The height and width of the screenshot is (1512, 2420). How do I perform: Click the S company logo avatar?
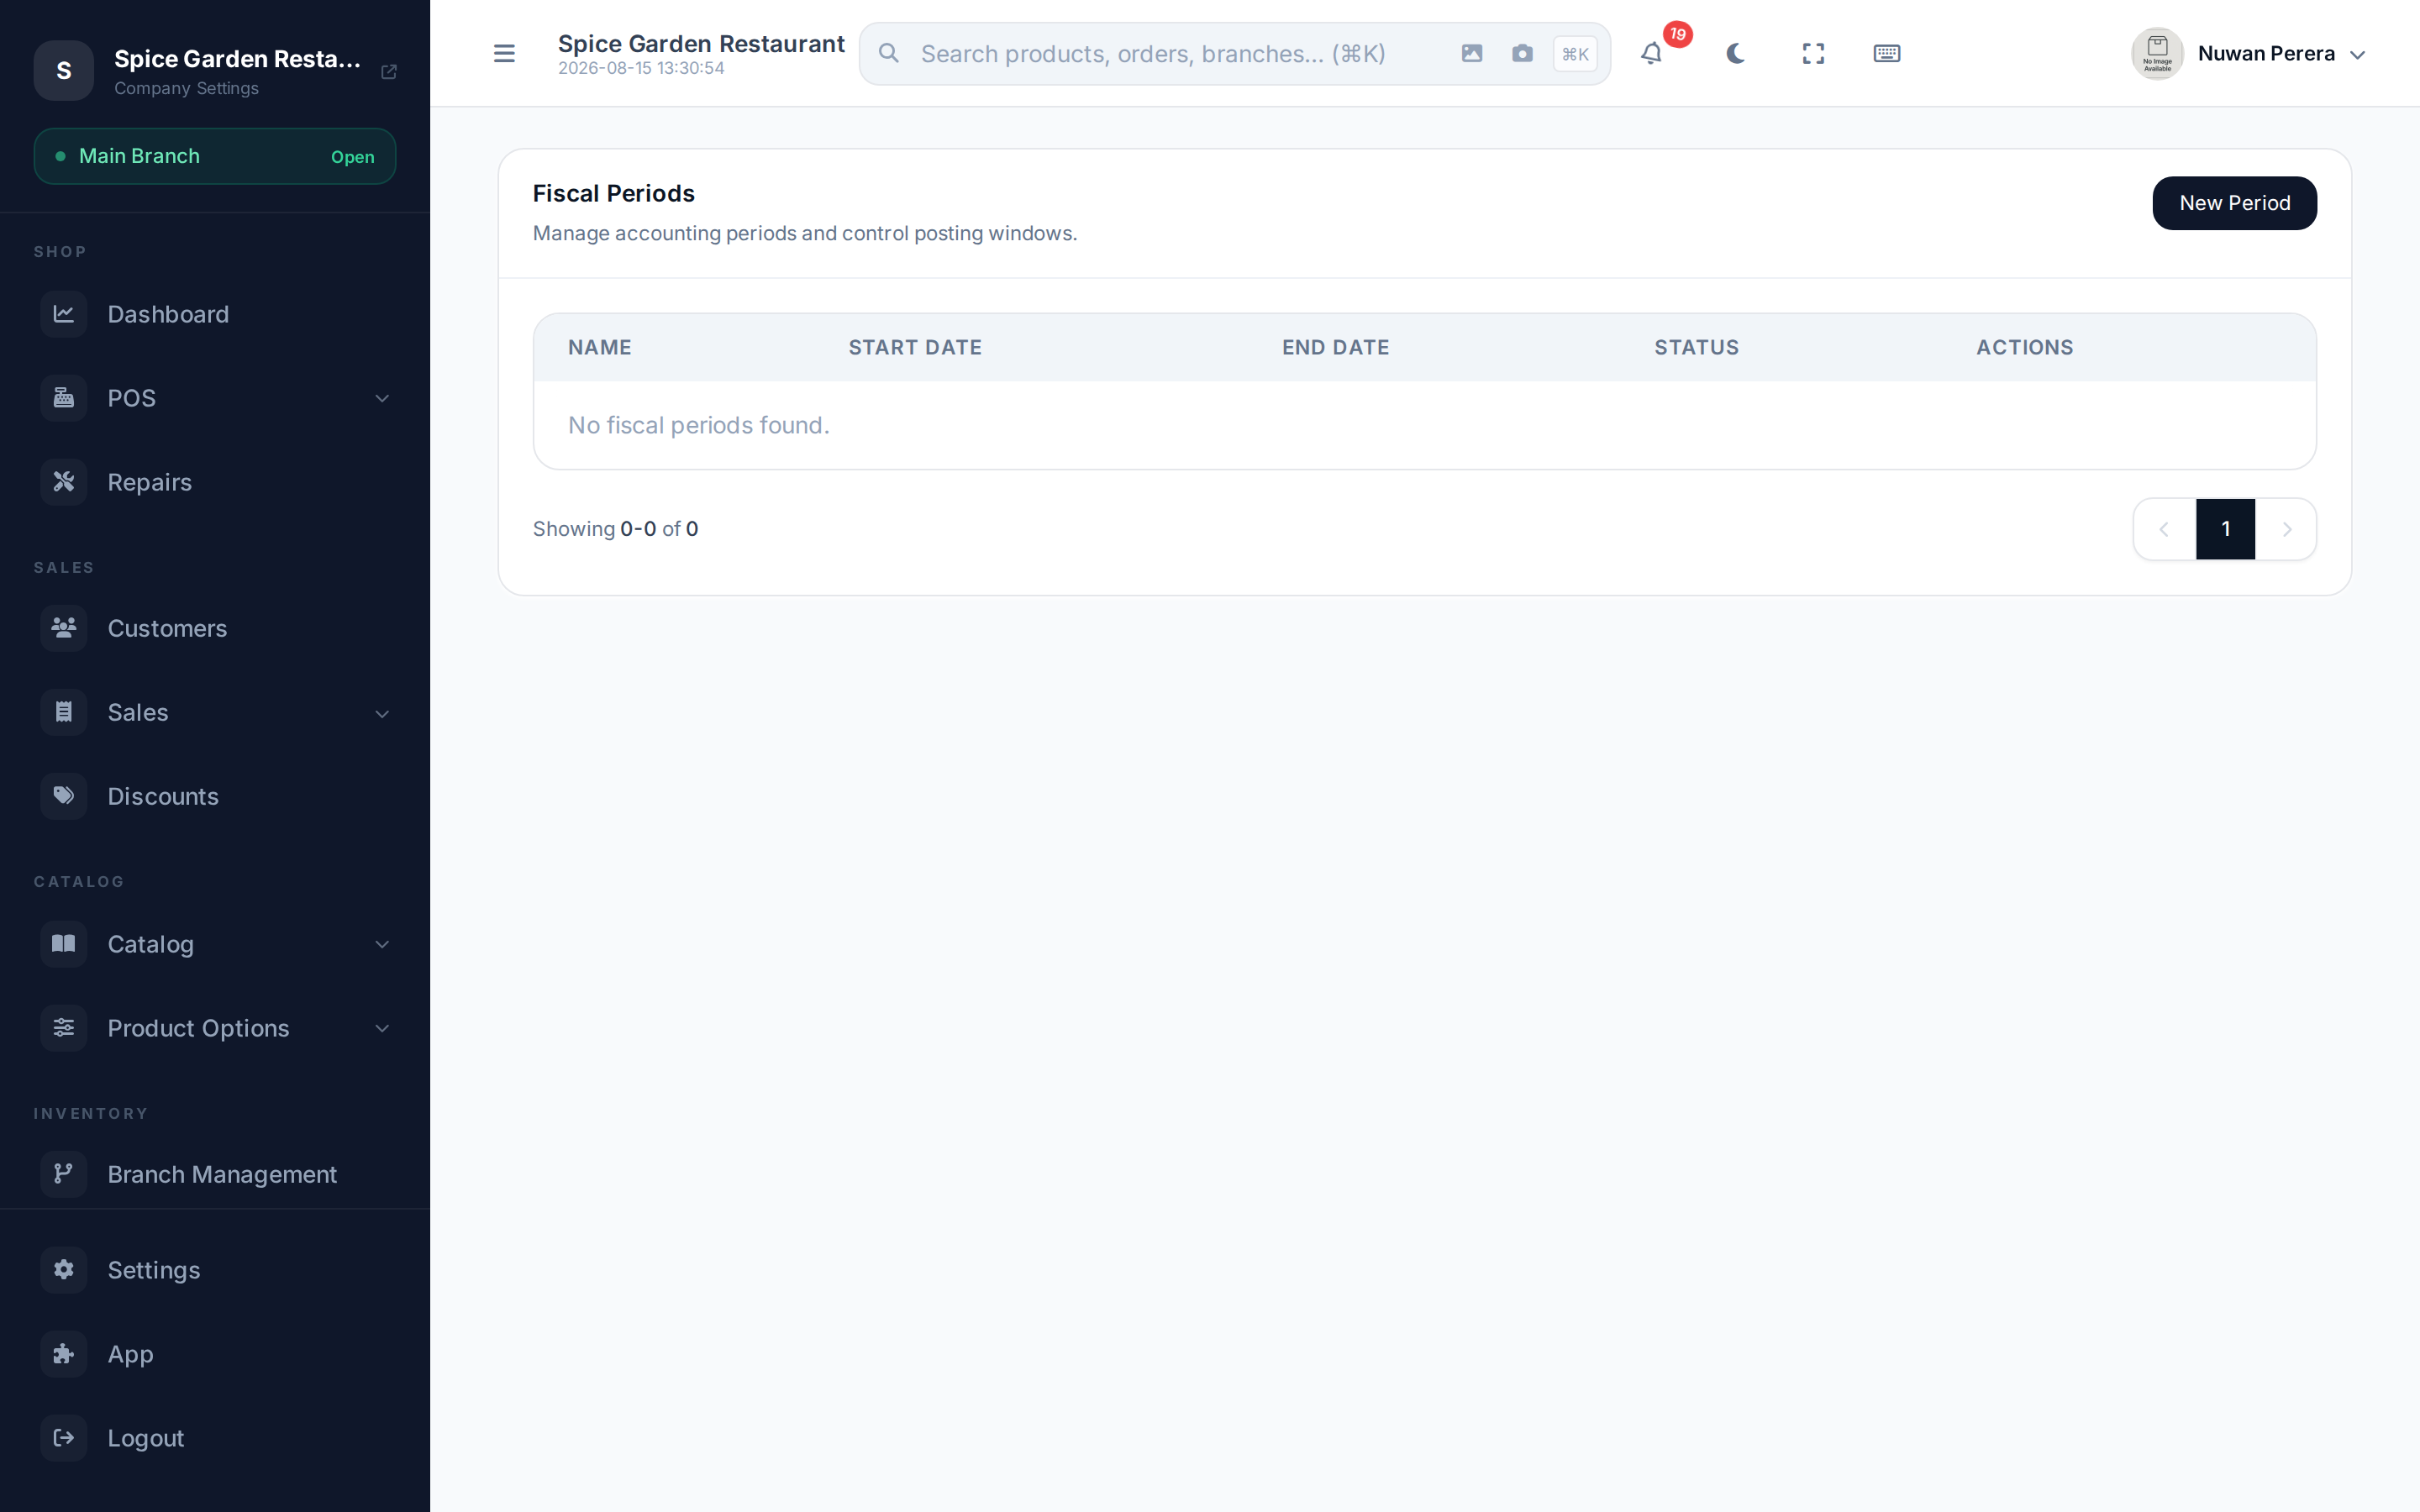tap(64, 70)
